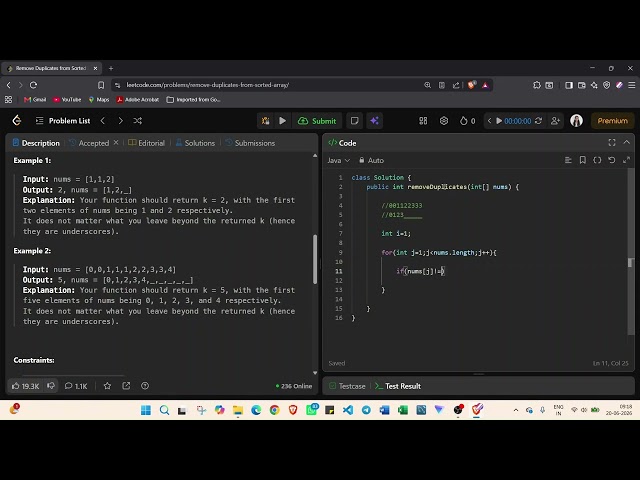This screenshot has width=640, height=480.
Task: Share the problem via share icon
Action: pos(126,386)
